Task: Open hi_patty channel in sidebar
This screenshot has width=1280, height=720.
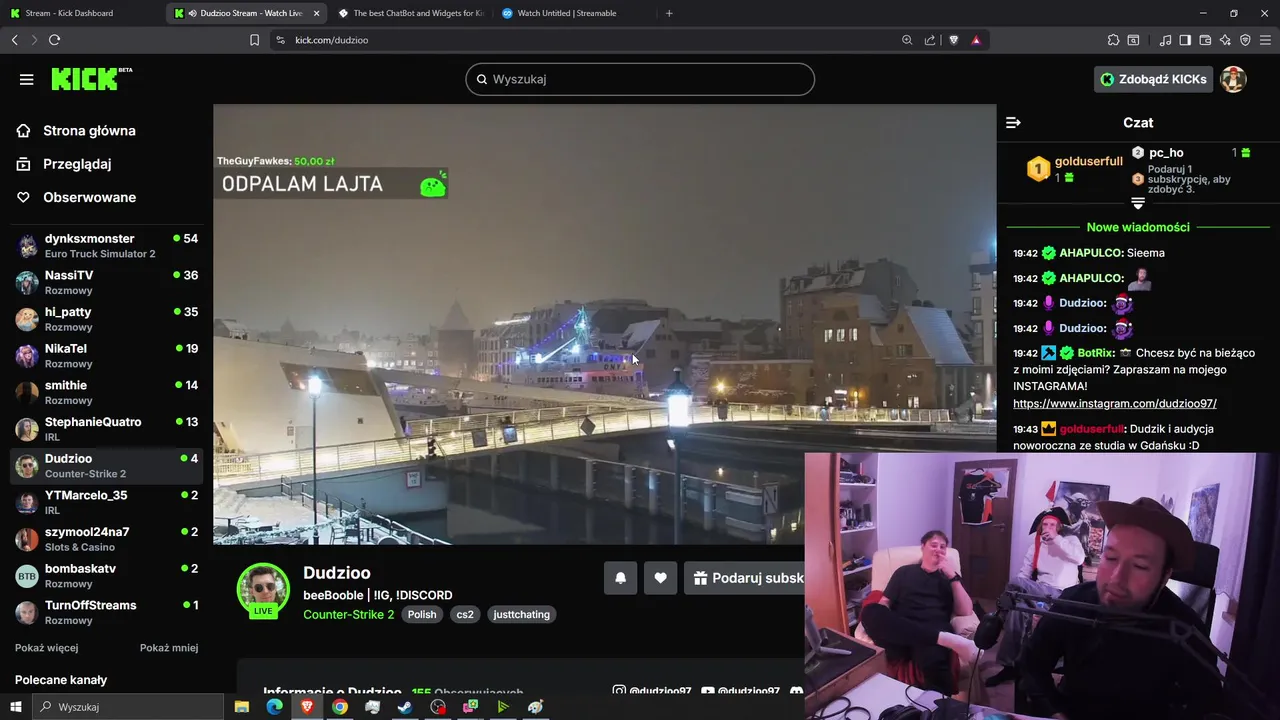Action: click(107, 319)
